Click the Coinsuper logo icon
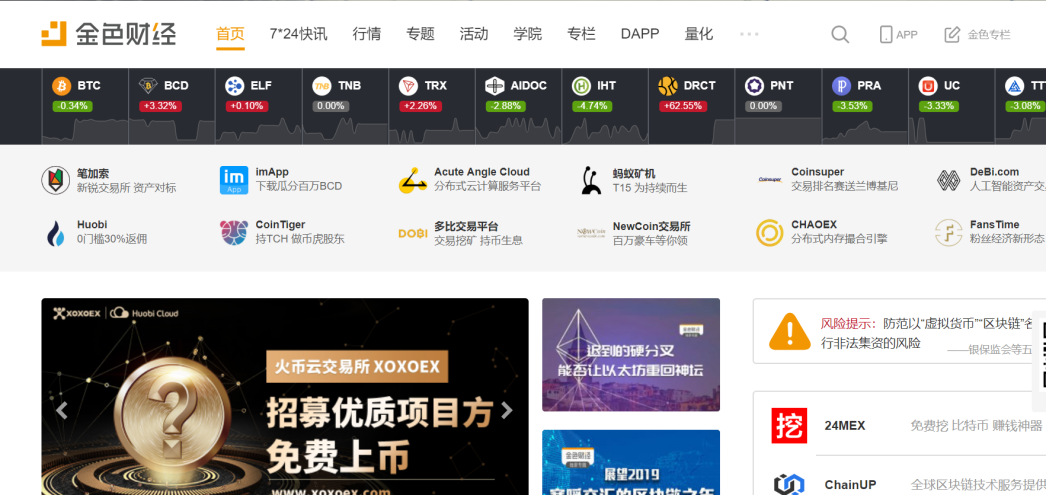 pyautogui.click(x=770, y=179)
